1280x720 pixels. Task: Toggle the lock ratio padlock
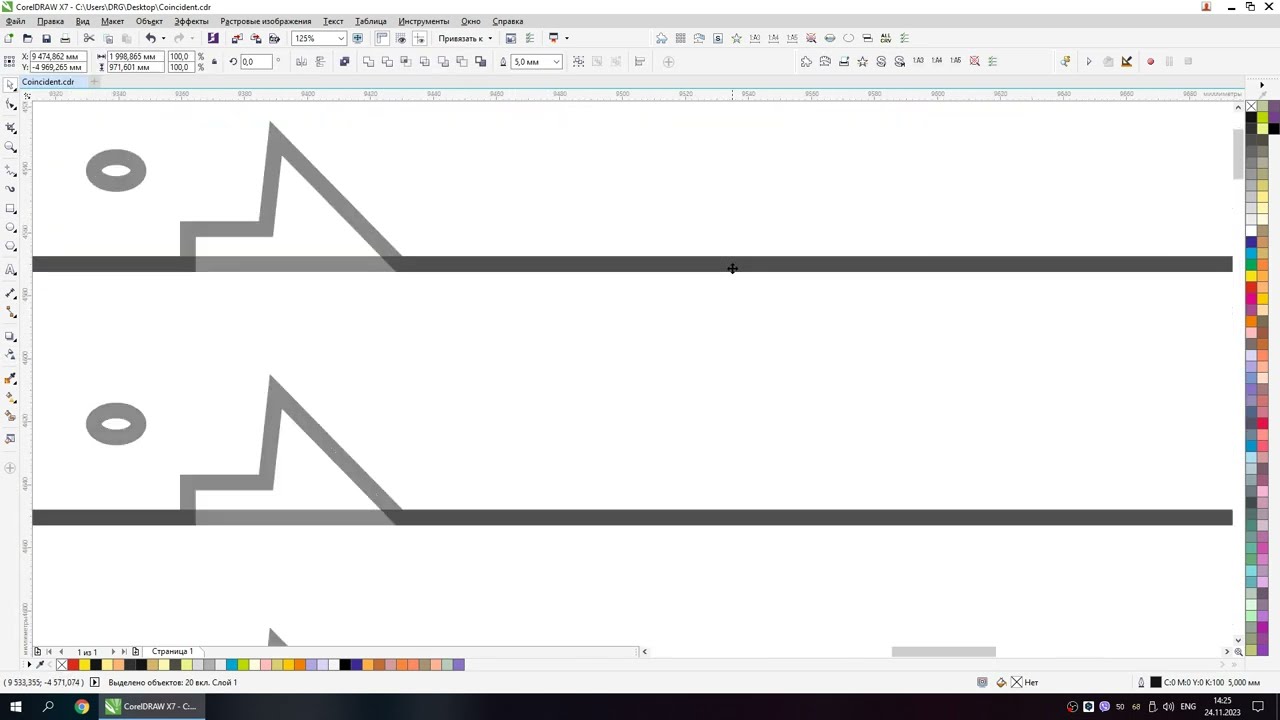pos(214,62)
